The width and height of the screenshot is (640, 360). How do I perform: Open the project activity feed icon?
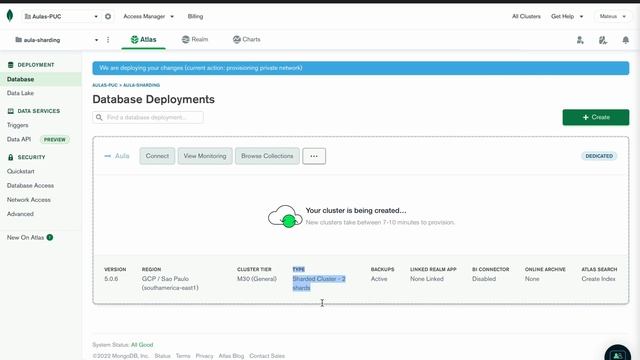coord(603,40)
